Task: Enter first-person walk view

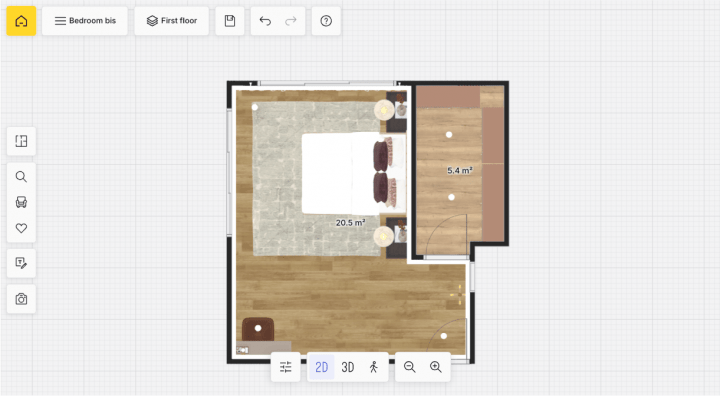Action: (x=374, y=367)
